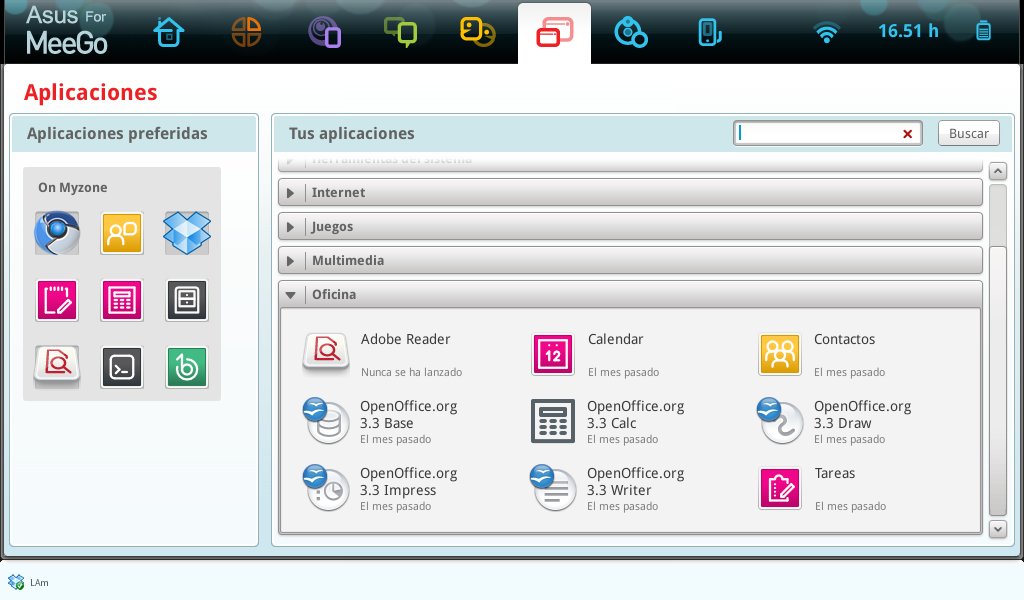Click the 16.51 h clock
This screenshot has height=600, width=1024.
click(908, 31)
